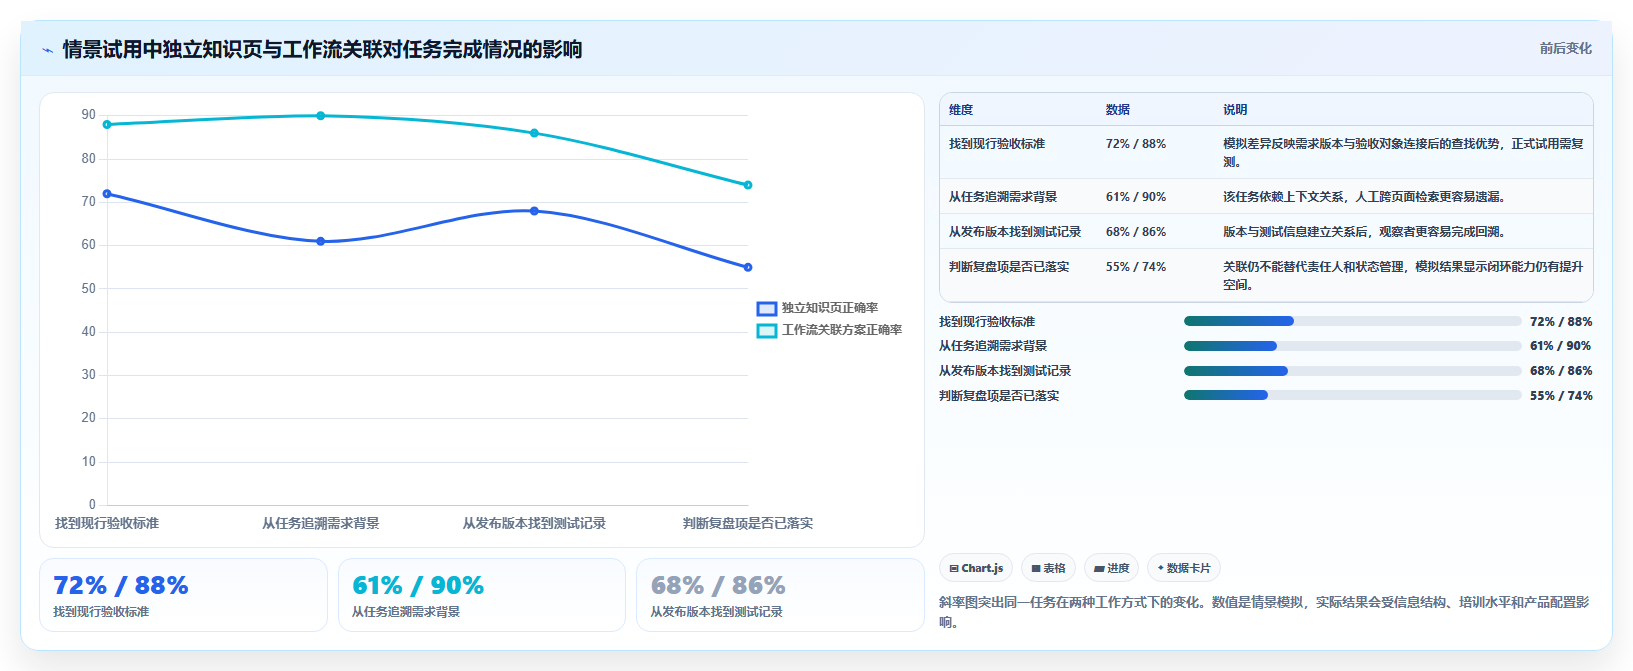Click the 61% / 90% value beside the progress bar
This screenshot has width=1633, height=671.
click(x=1561, y=346)
